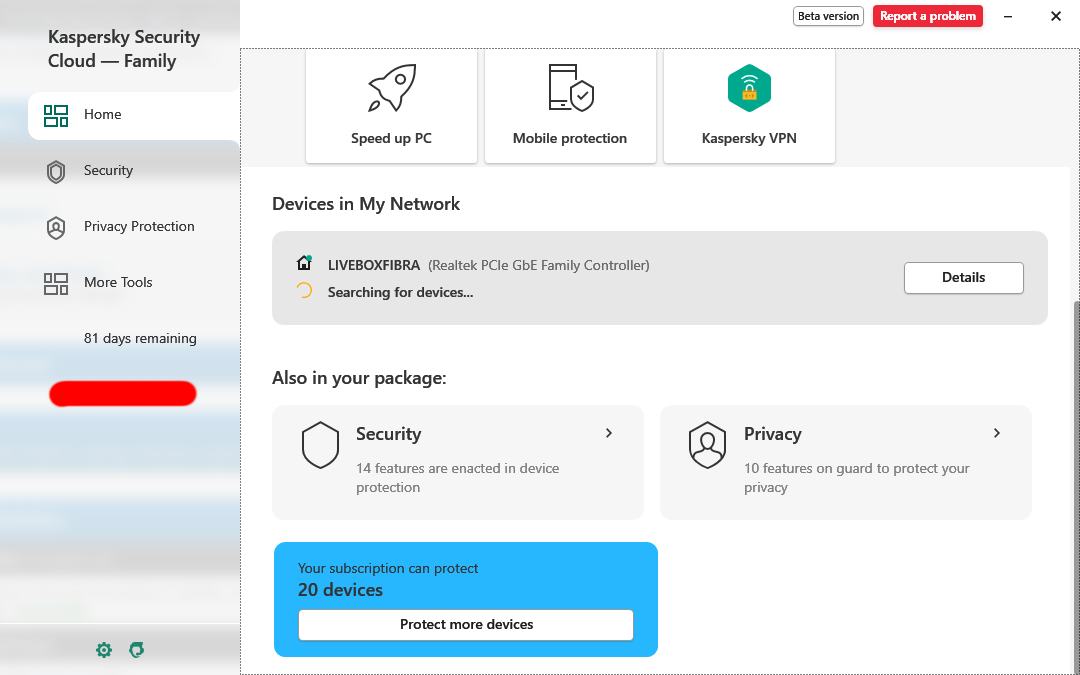This screenshot has height=675, width=1080.
Task: Click the home network icon beside LIVEBOXFIBRA
Action: (x=305, y=264)
